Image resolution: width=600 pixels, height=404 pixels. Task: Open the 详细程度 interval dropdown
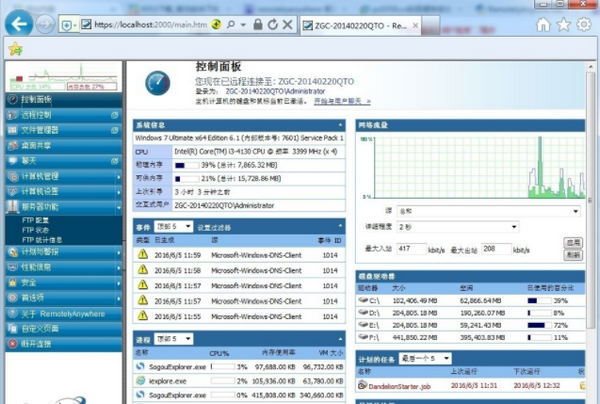460,227
